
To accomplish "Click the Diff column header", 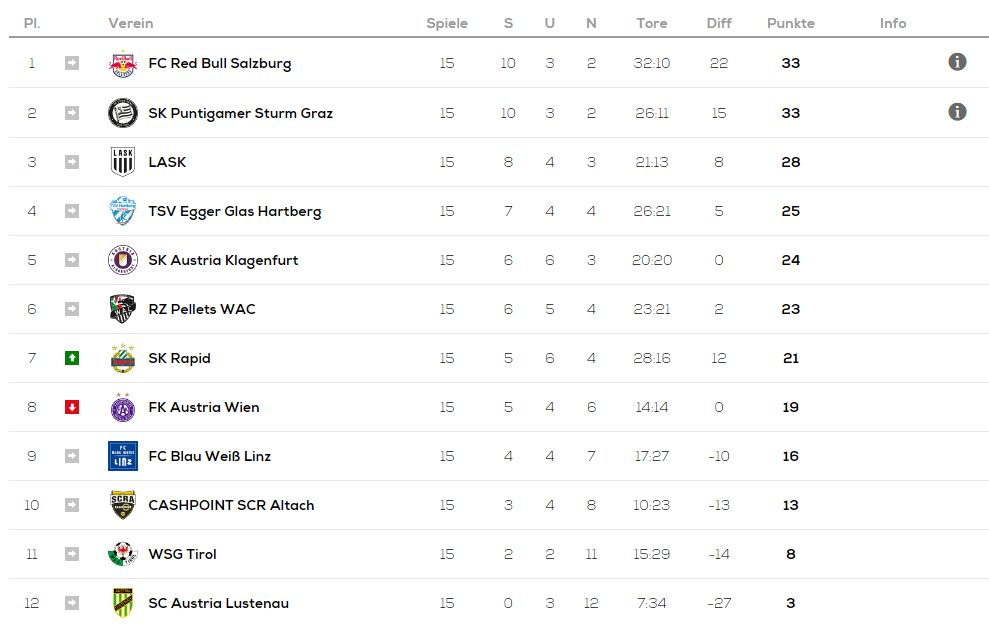I will (719, 23).
